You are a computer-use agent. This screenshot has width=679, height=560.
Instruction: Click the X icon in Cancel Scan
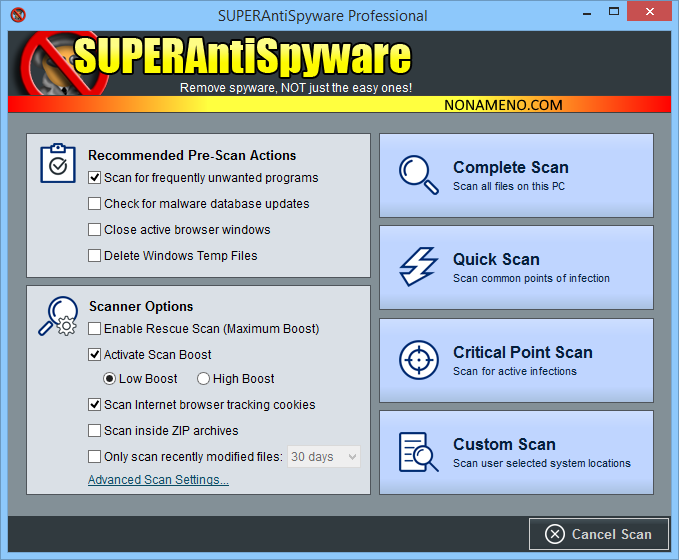(x=553, y=534)
